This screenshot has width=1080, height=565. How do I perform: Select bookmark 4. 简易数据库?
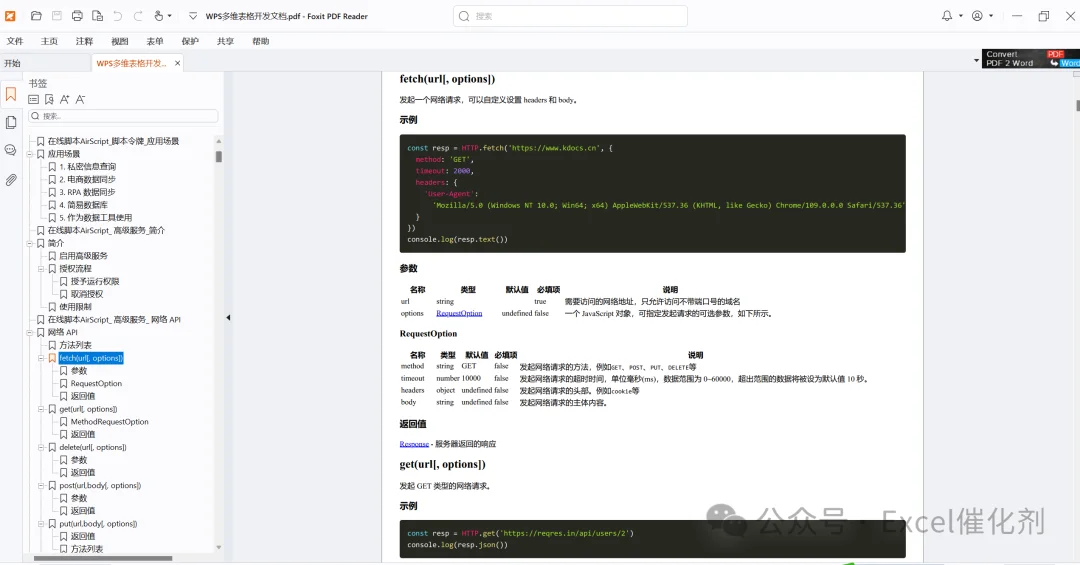83,205
